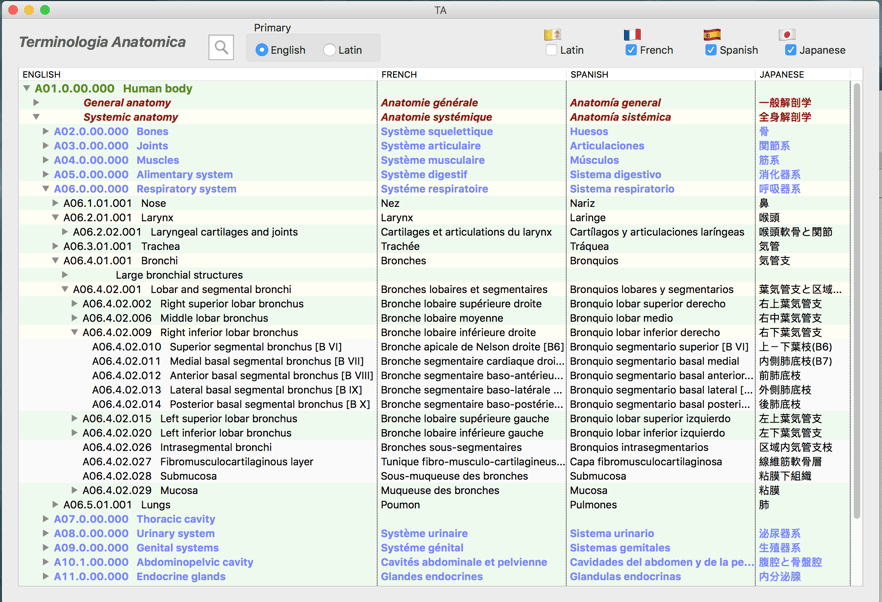Click the Latin flag icon

pyautogui.click(x=552, y=34)
